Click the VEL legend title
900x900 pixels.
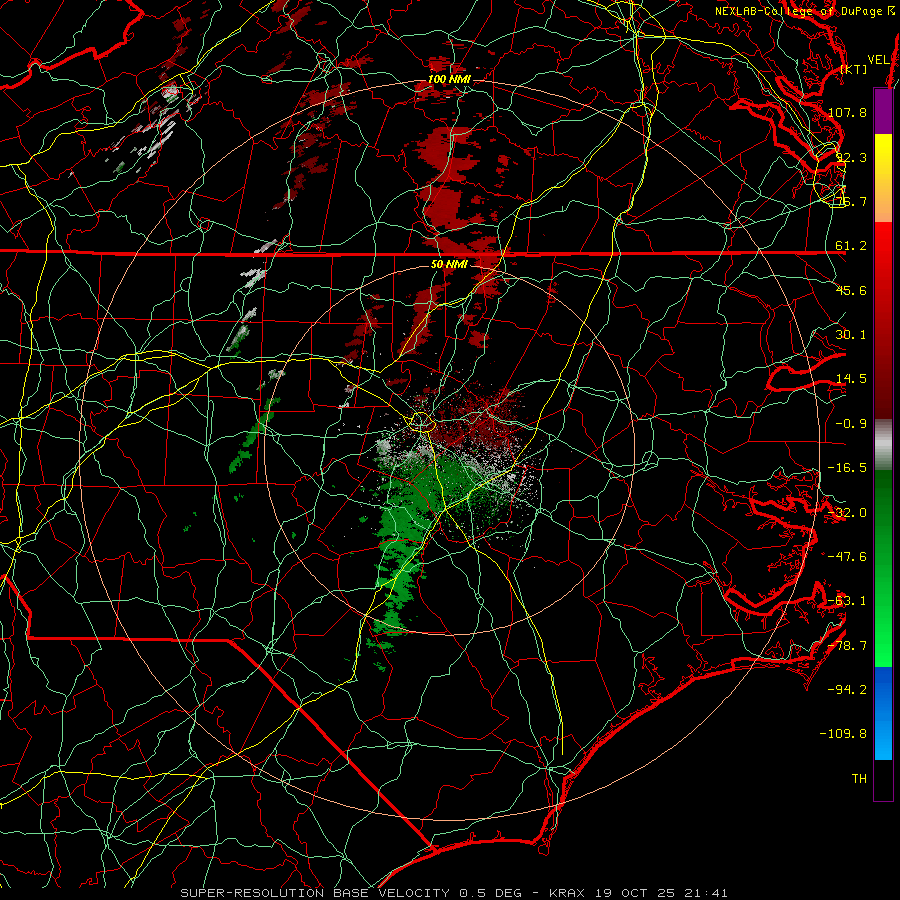tap(878, 60)
